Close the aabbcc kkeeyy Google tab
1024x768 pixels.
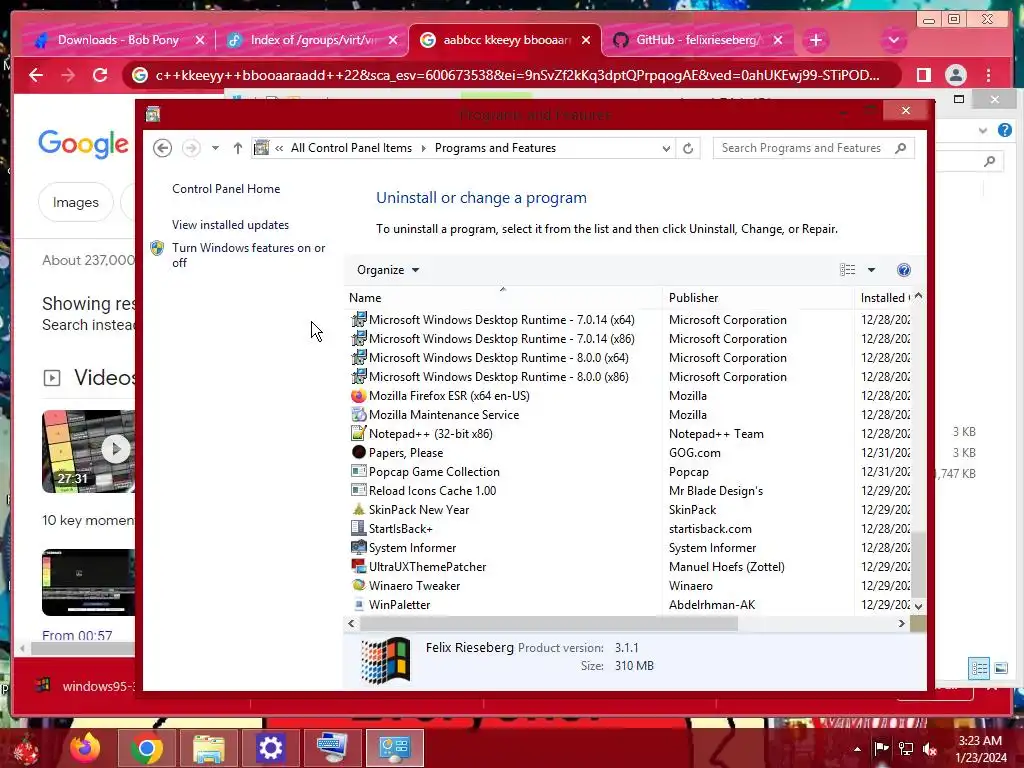coord(586,40)
